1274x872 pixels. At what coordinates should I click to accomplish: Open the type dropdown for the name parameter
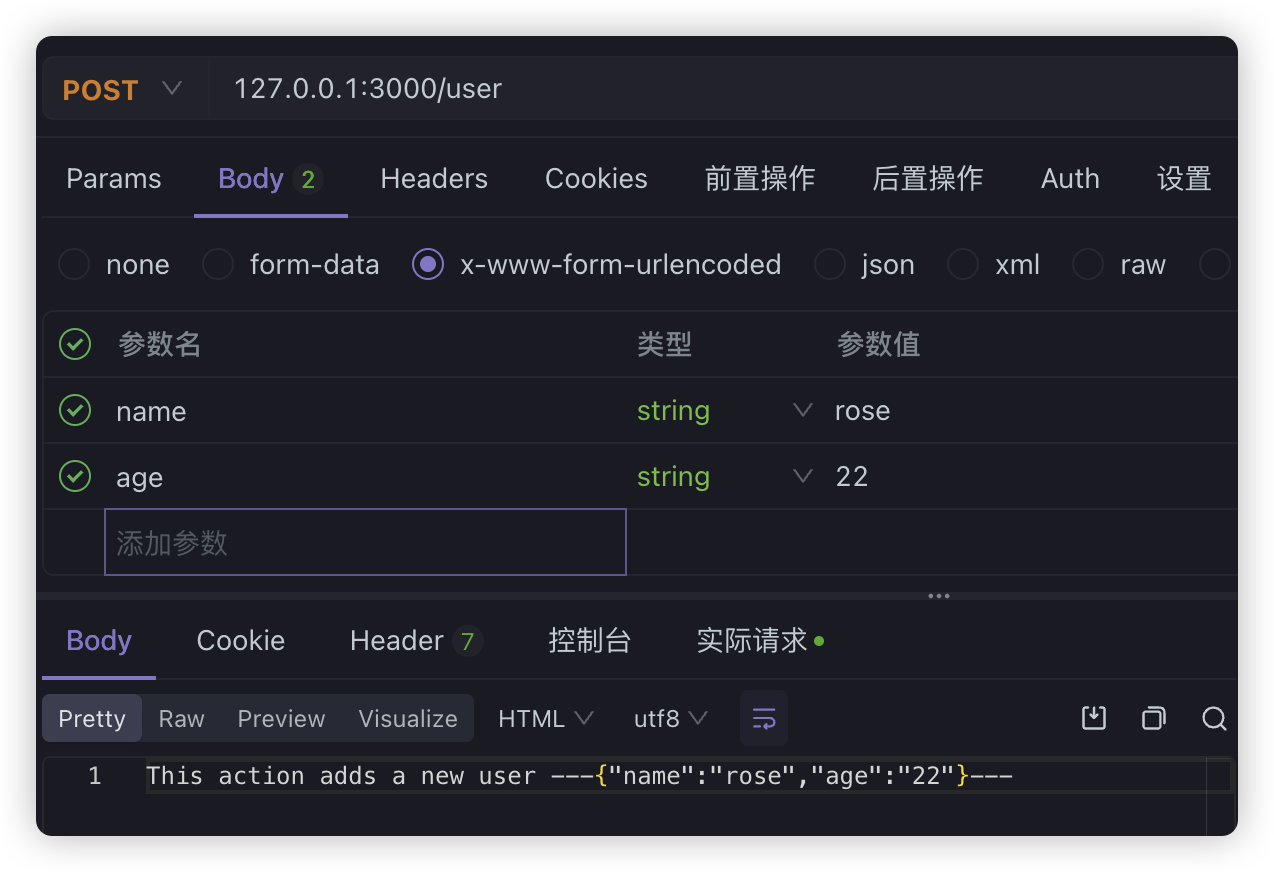pyautogui.click(x=801, y=409)
